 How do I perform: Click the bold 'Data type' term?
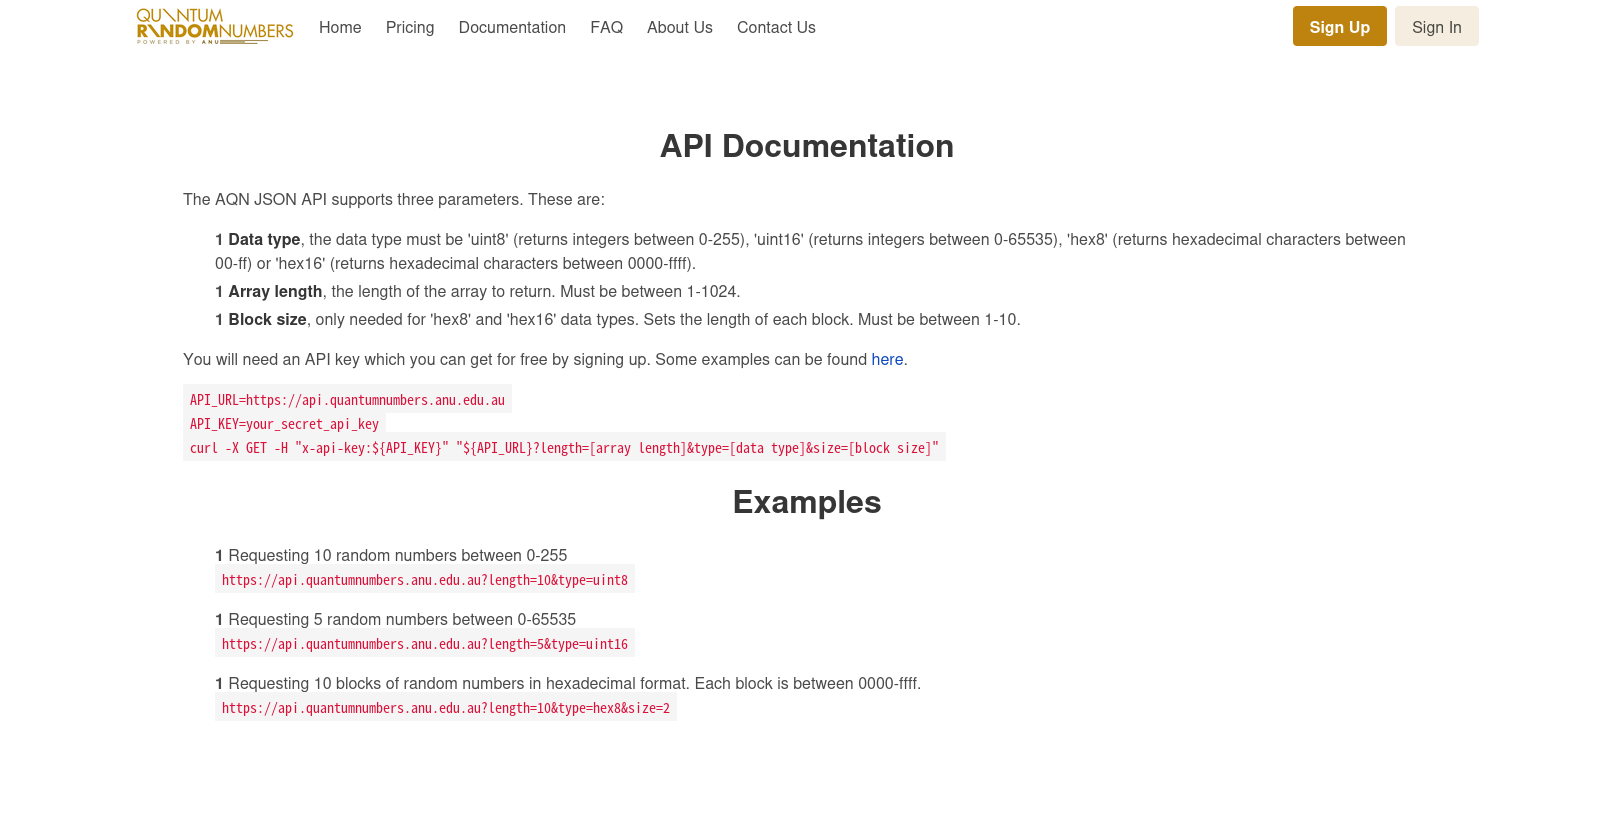tap(264, 240)
